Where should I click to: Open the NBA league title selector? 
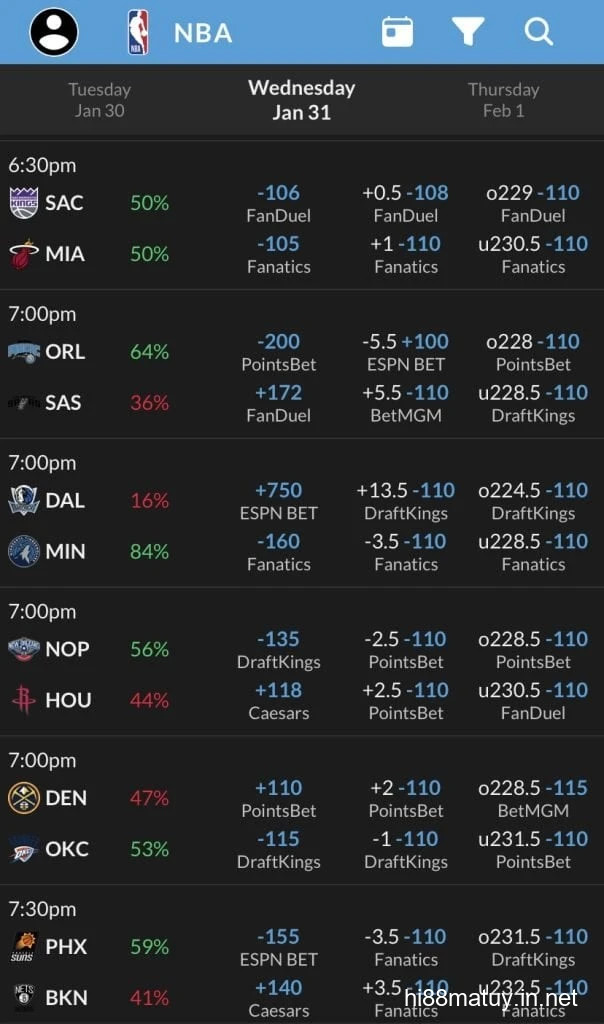click(x=203, y=33)
